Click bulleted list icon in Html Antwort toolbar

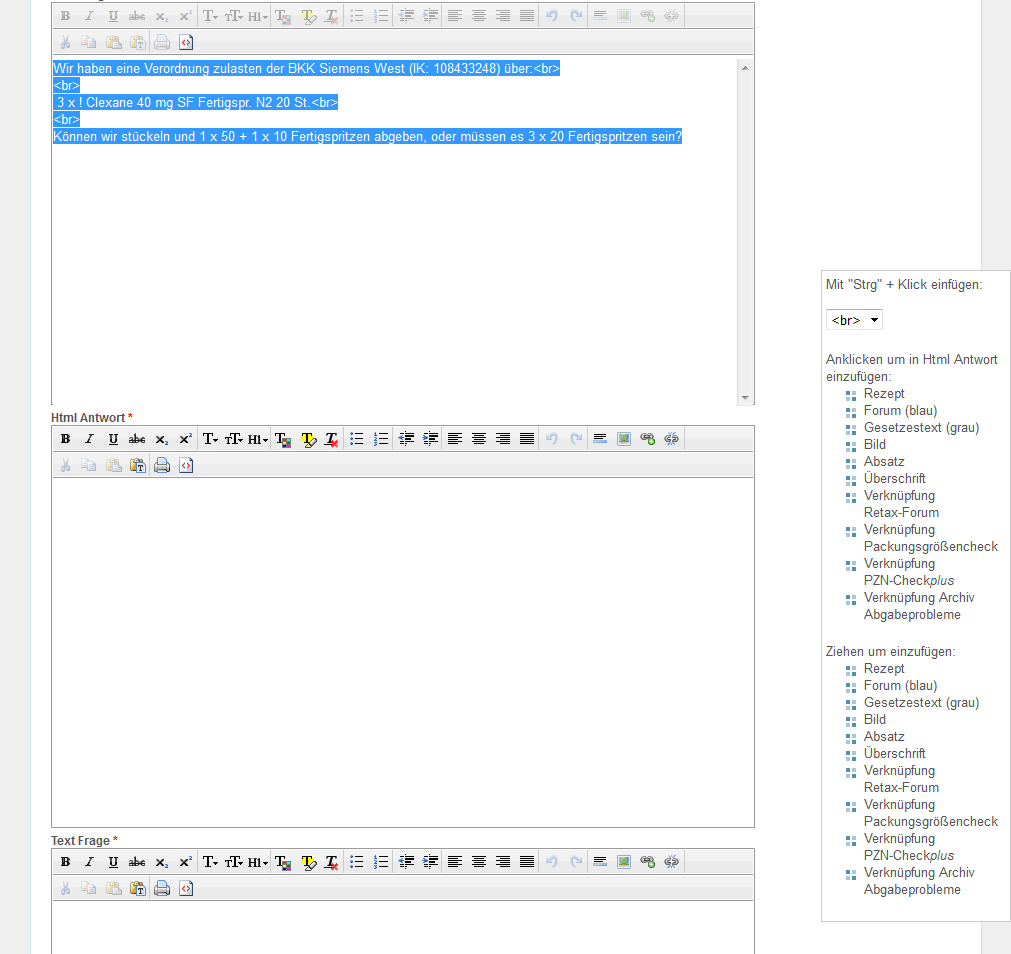coord(356,439)
